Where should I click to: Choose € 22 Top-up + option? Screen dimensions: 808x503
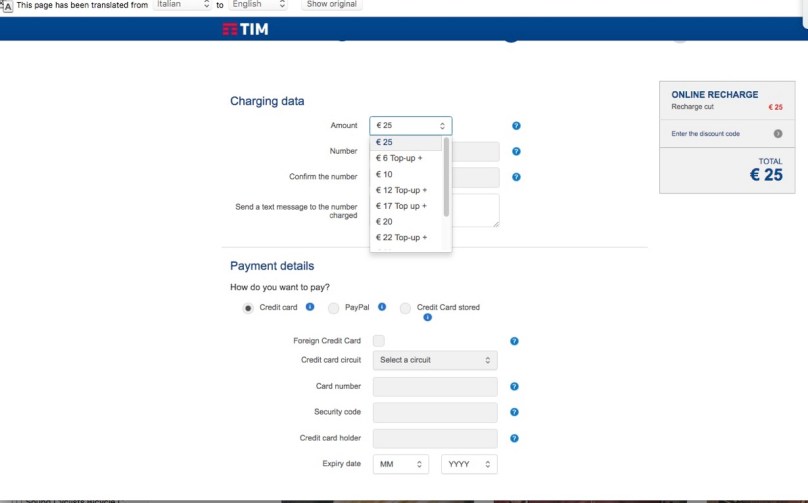406,238
